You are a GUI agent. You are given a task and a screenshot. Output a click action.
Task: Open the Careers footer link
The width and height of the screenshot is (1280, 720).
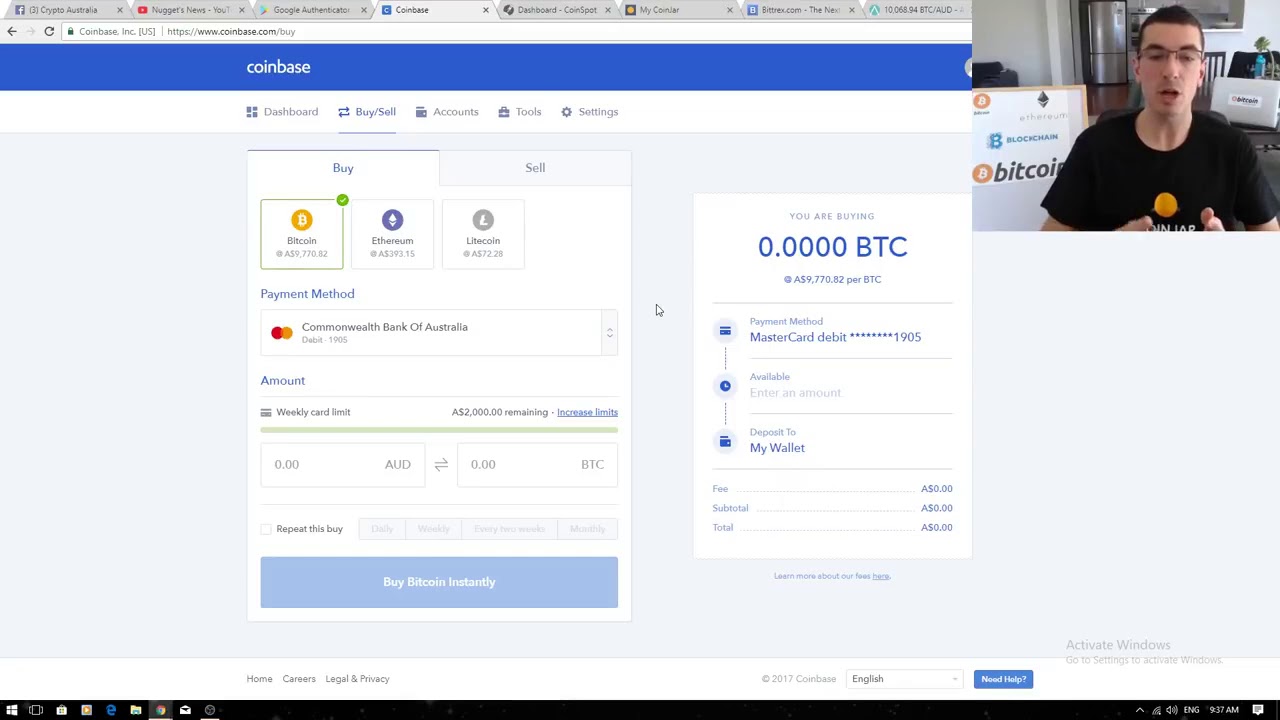[x=299, y=679]
